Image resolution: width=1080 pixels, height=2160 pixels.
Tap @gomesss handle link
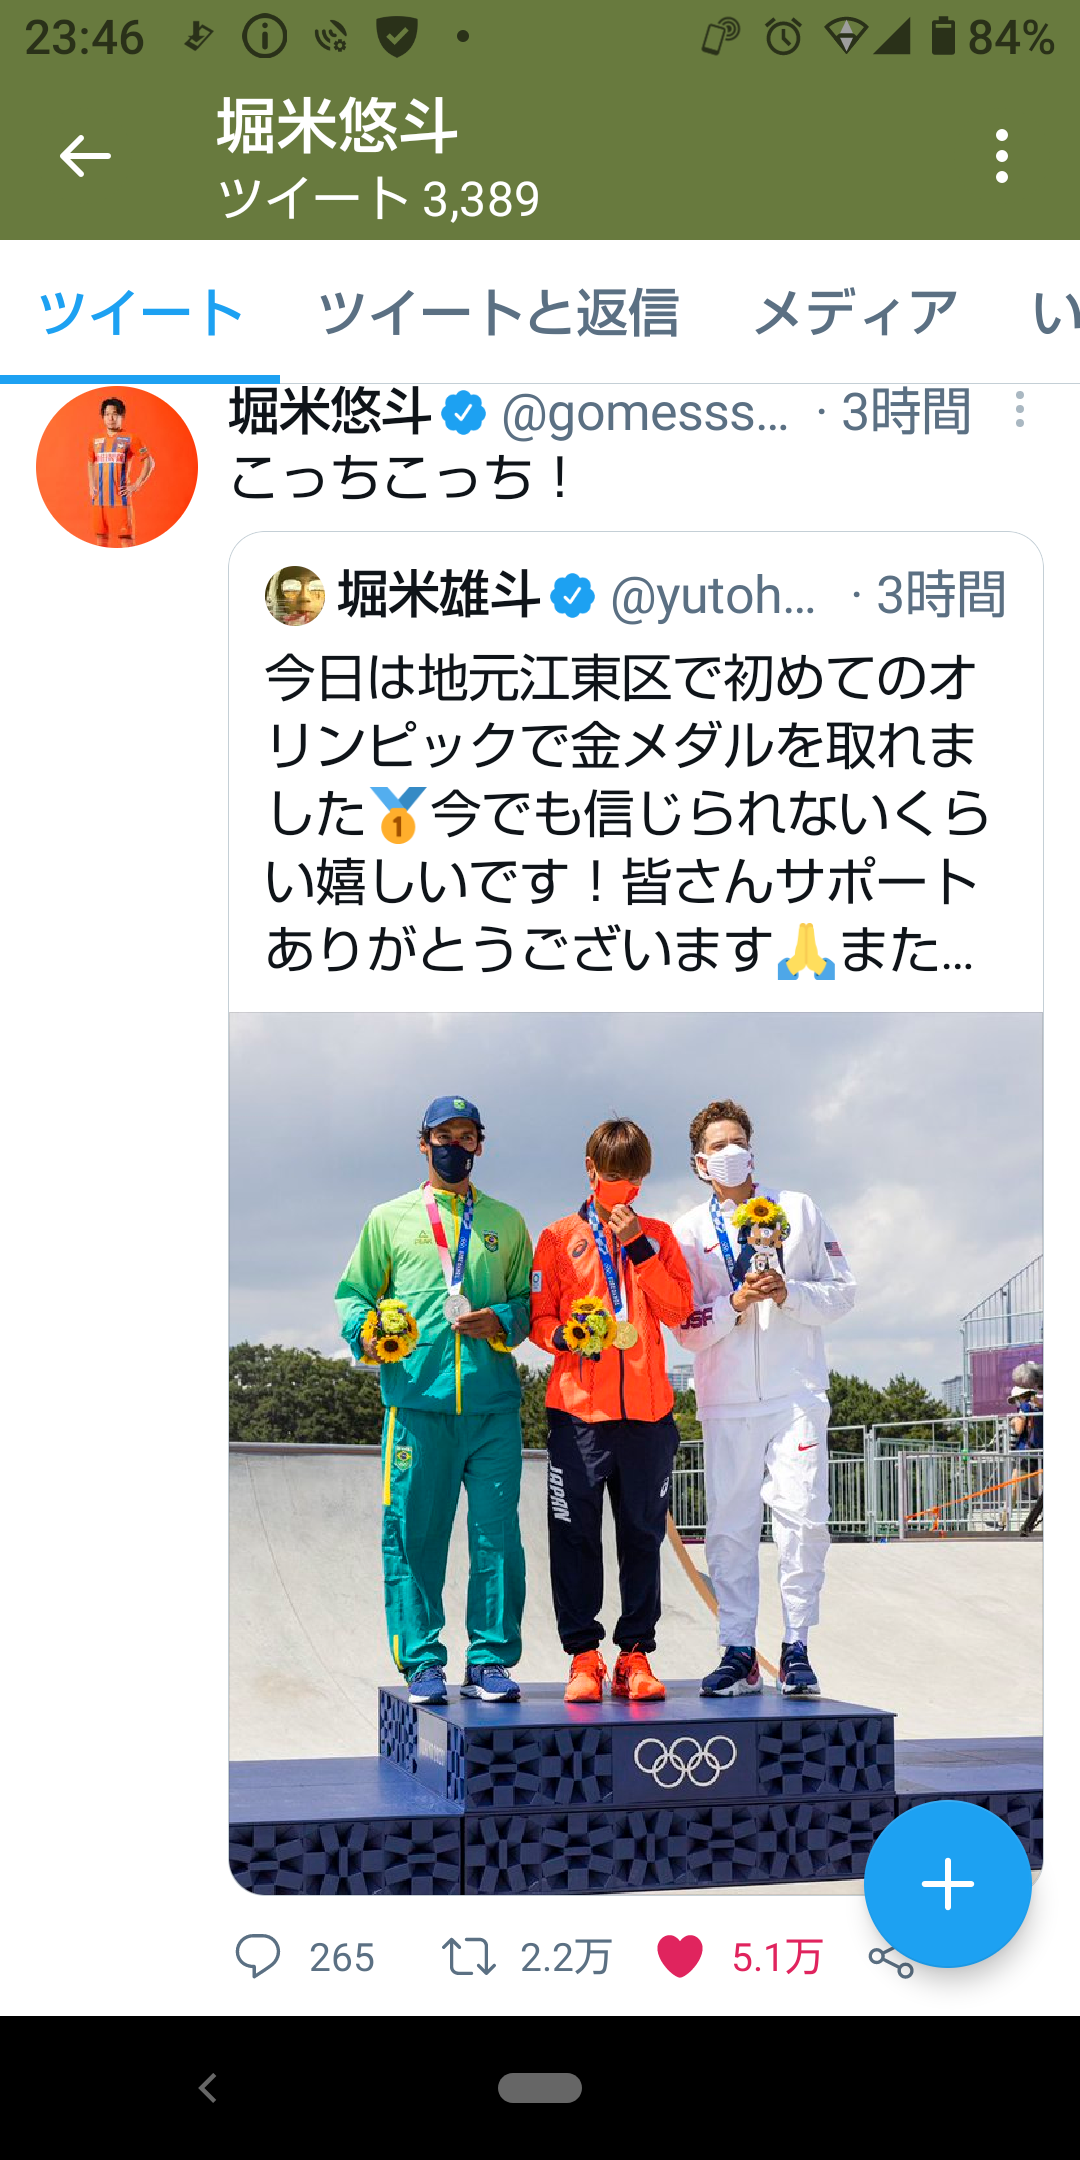coord(645,412)
